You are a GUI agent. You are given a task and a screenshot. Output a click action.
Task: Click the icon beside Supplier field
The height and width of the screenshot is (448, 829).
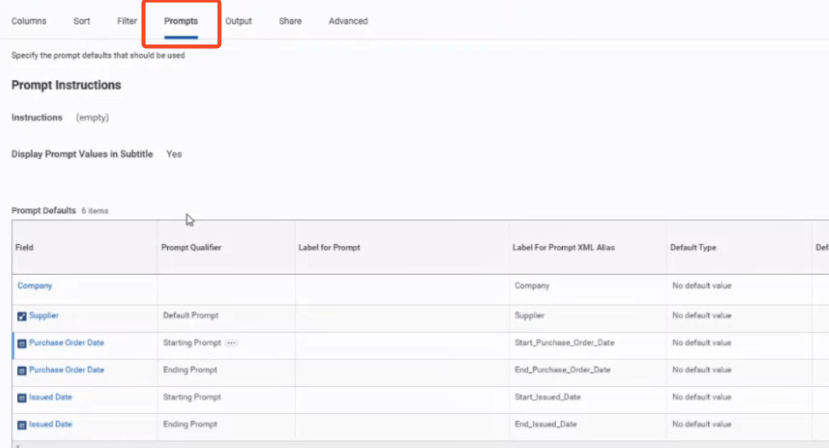coord(22,316)
